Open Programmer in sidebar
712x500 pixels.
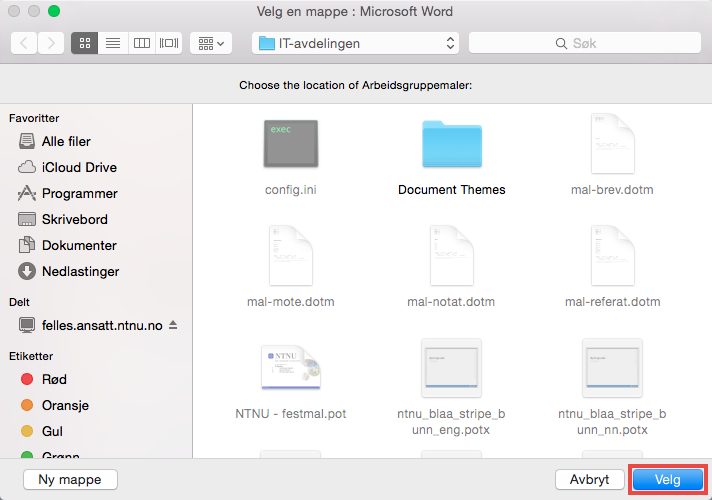95,193
